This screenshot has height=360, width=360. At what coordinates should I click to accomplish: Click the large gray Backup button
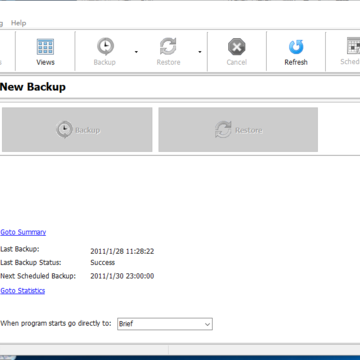click(77, 130)
